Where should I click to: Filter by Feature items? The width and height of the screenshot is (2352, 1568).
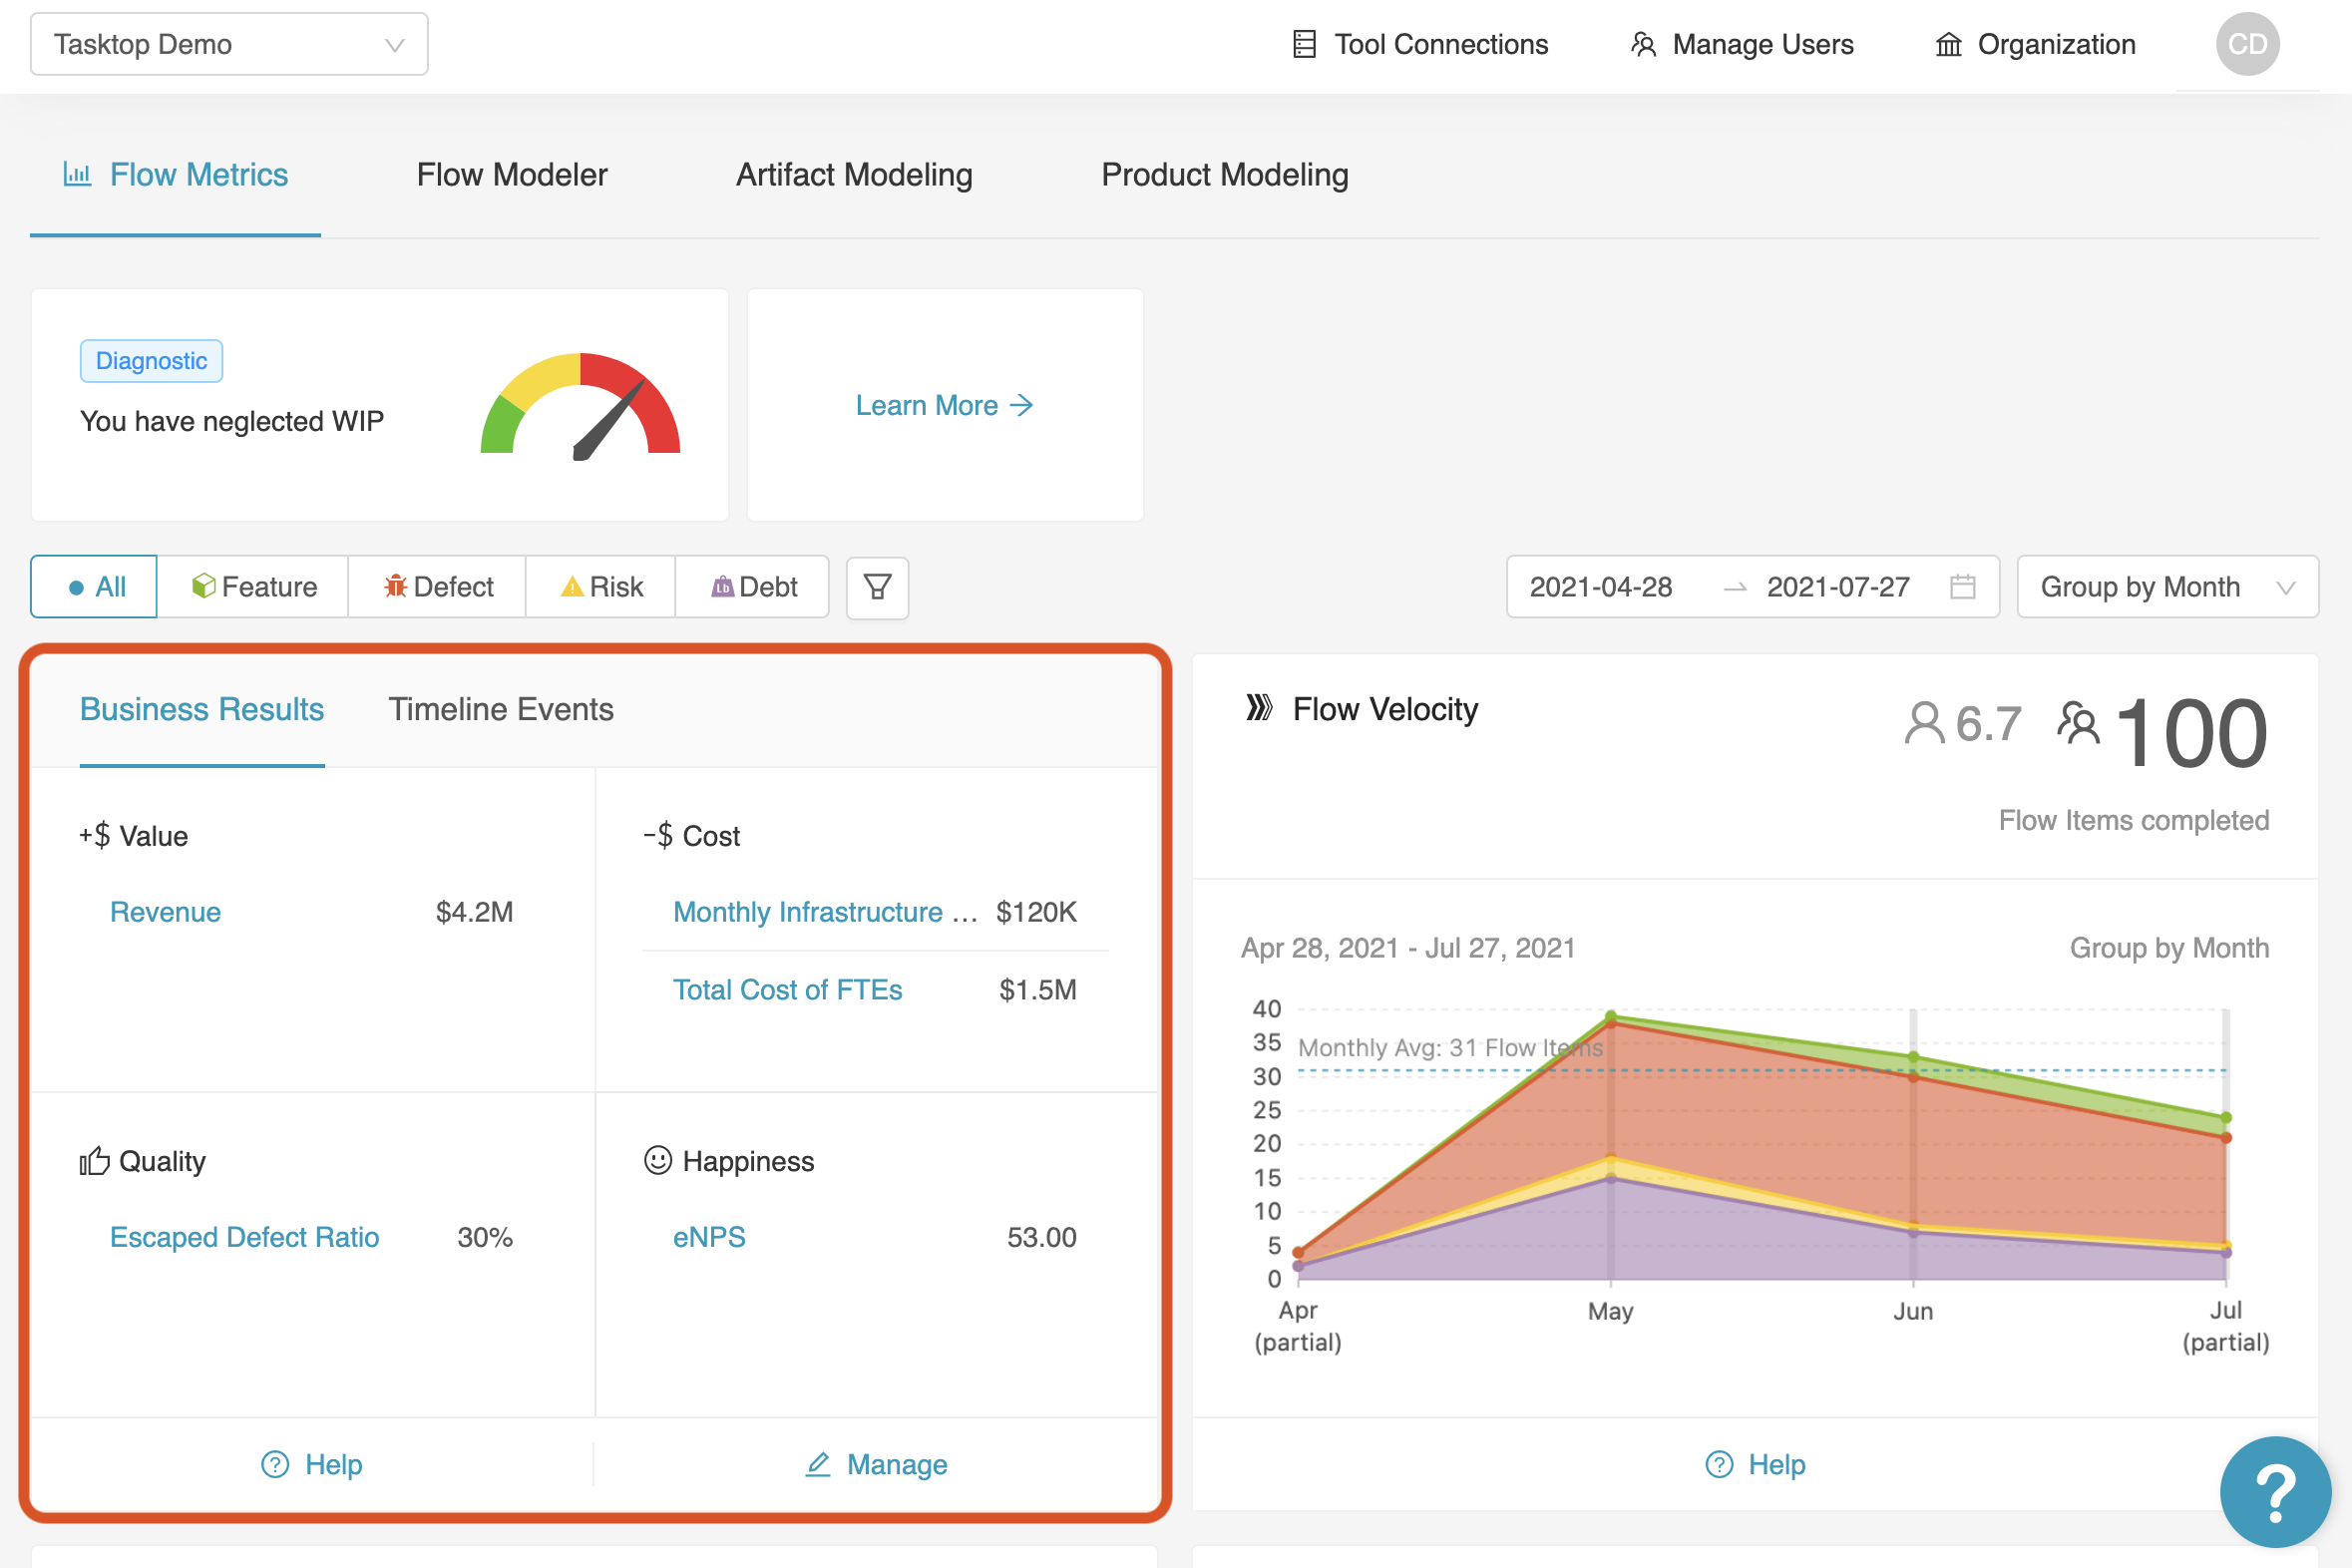[253, 587]
